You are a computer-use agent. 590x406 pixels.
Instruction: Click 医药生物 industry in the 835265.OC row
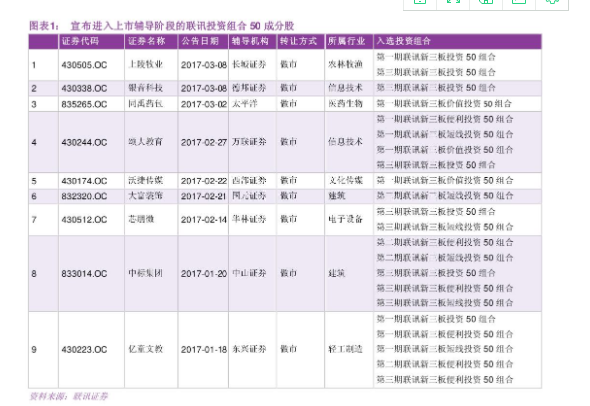point(345,103)
